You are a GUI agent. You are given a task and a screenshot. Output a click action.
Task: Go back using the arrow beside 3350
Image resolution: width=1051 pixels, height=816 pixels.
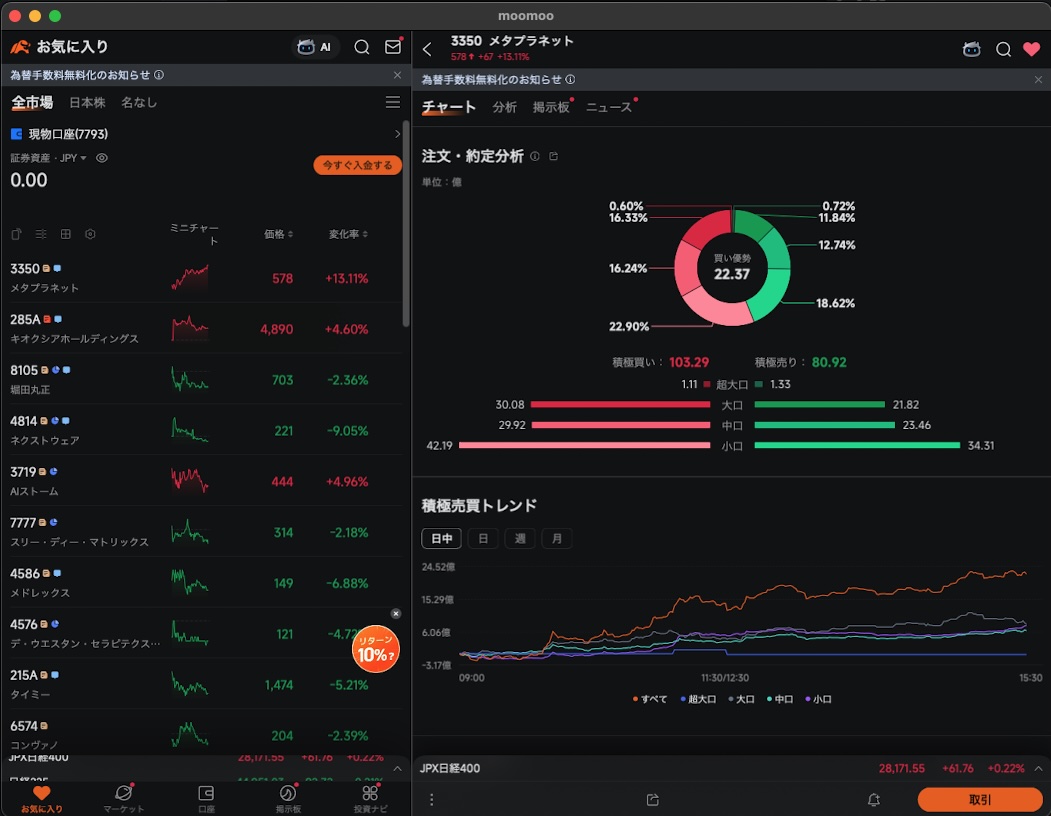[427, 48]
